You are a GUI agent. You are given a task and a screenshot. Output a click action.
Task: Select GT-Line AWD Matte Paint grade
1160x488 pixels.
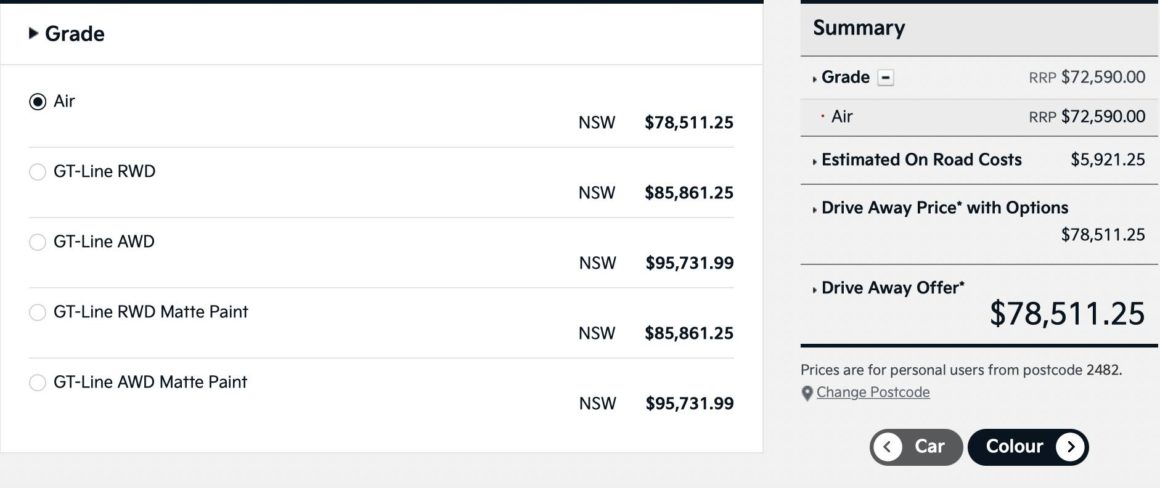(38, 383)
